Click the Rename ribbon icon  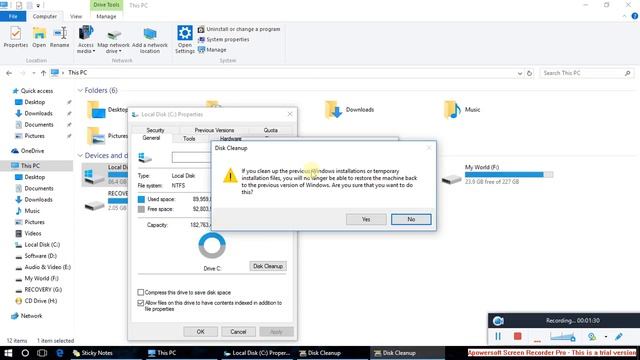60,37
